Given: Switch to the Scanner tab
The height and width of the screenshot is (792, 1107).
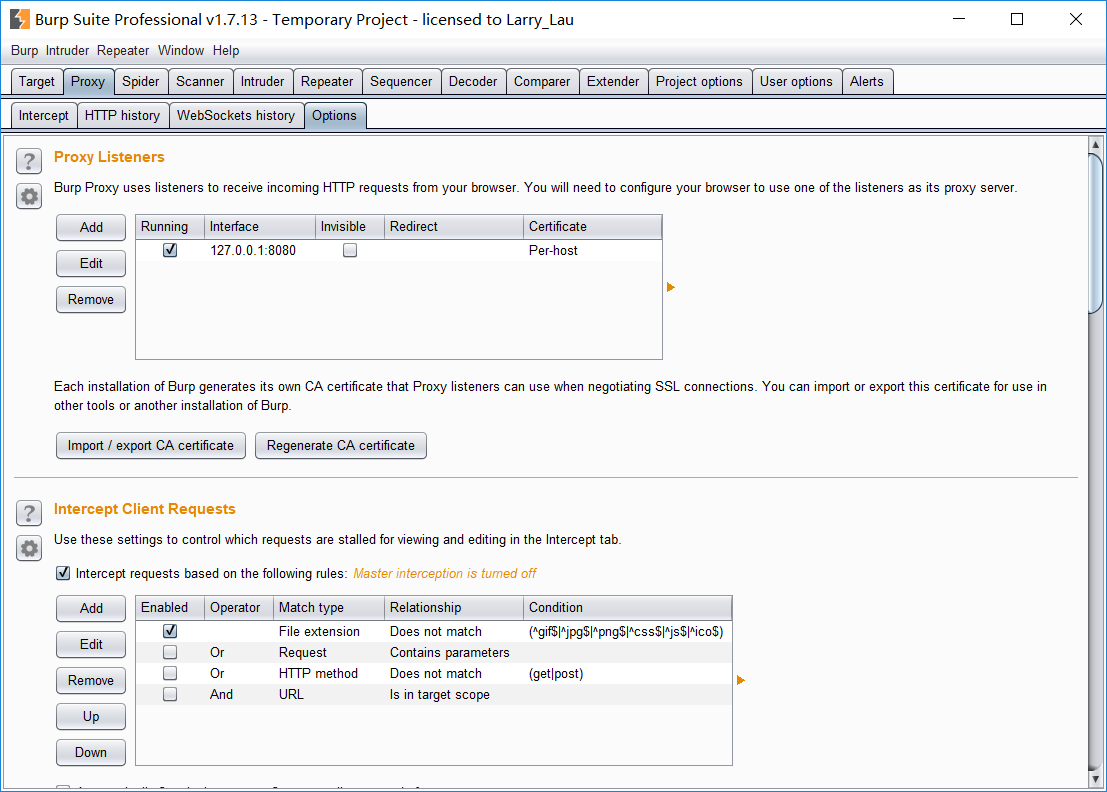Looking at the screenshot, I should [x=200, y=82].
